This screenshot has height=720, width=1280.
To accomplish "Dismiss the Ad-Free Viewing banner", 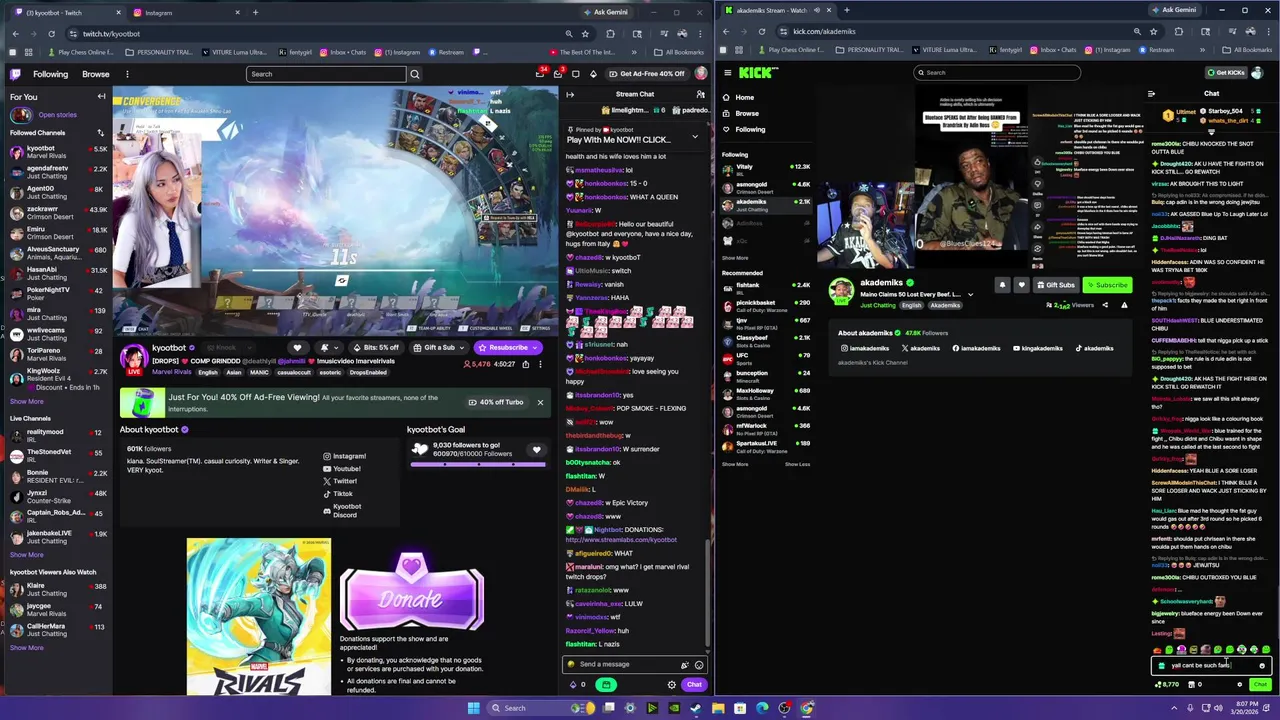I will (540, 402).
